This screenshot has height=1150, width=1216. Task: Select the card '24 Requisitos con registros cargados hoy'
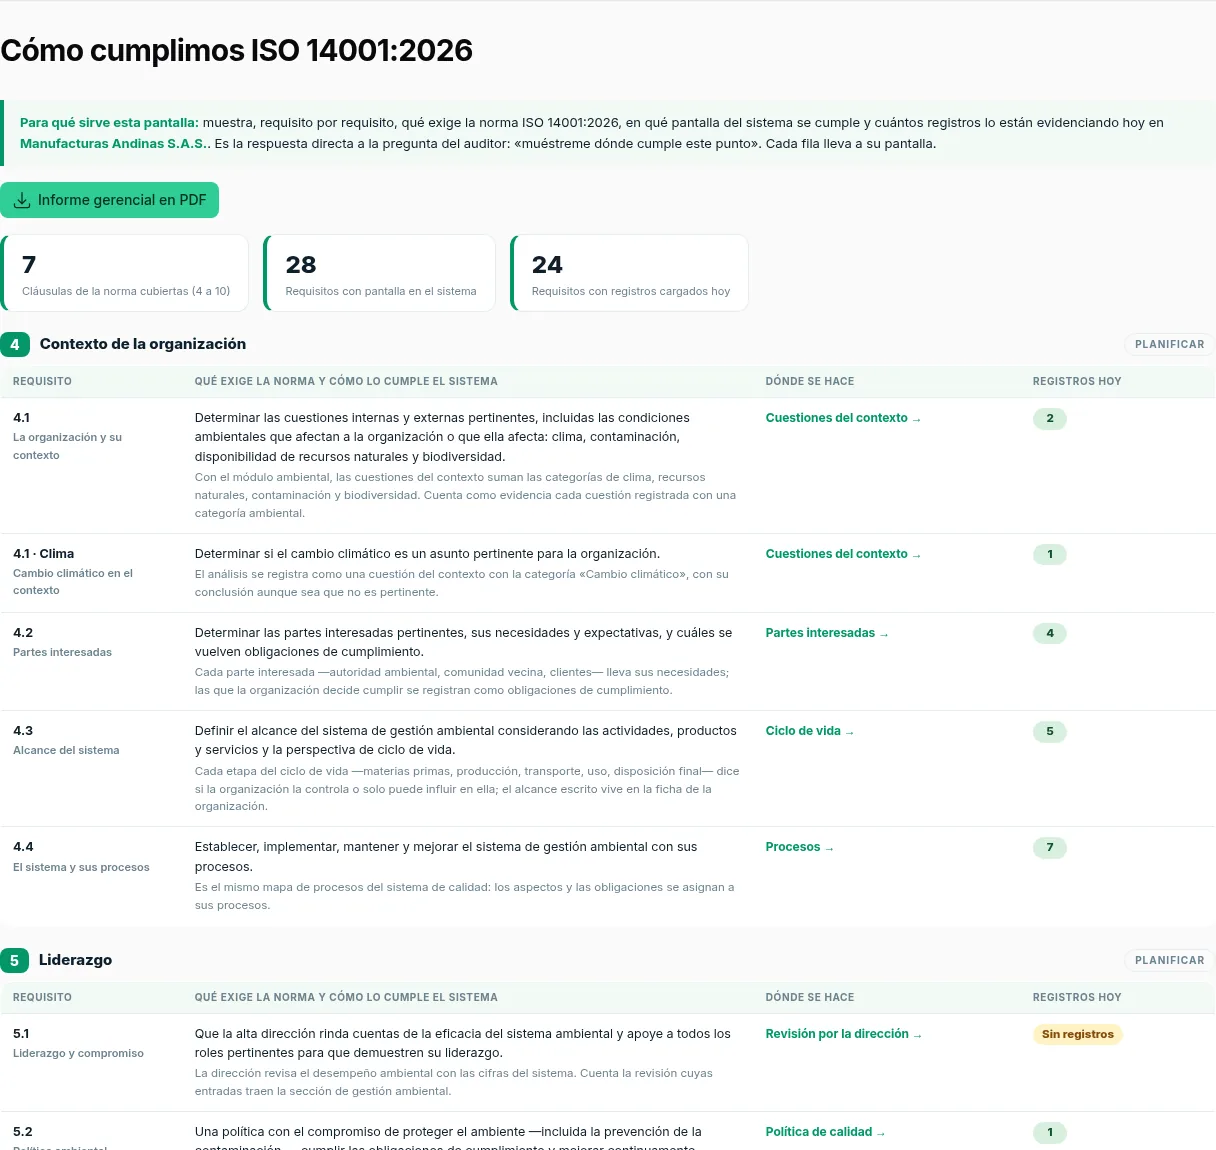click(630, 273)
